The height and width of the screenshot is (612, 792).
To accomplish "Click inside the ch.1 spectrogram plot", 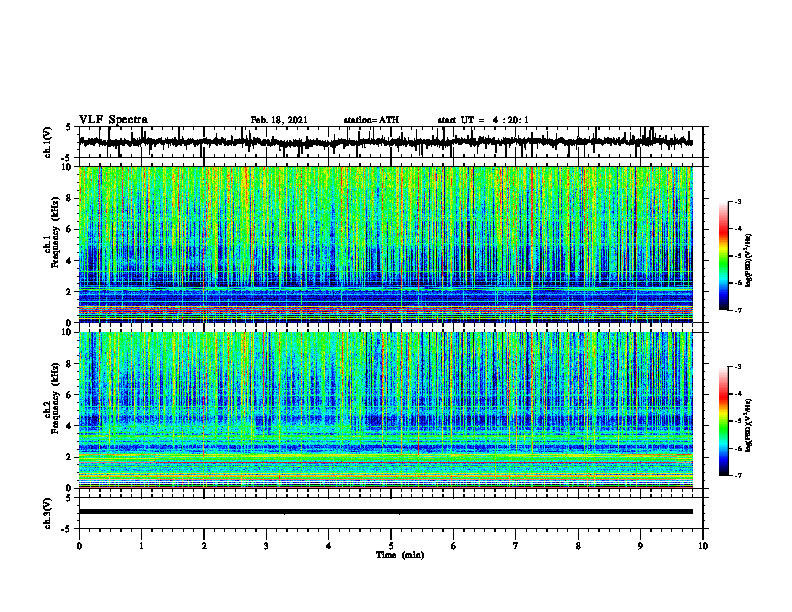I will tap(385, 244).
